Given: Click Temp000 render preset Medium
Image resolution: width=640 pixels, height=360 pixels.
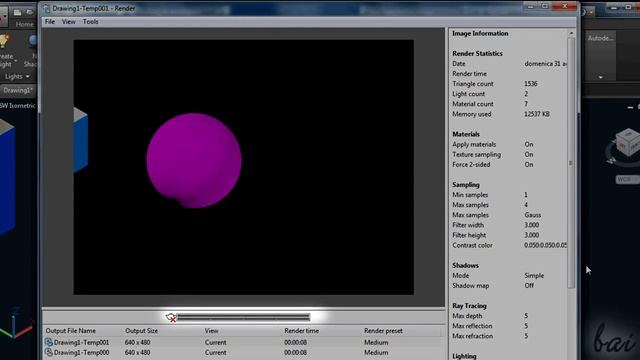Looking at the screenshot, I should 376,352.
